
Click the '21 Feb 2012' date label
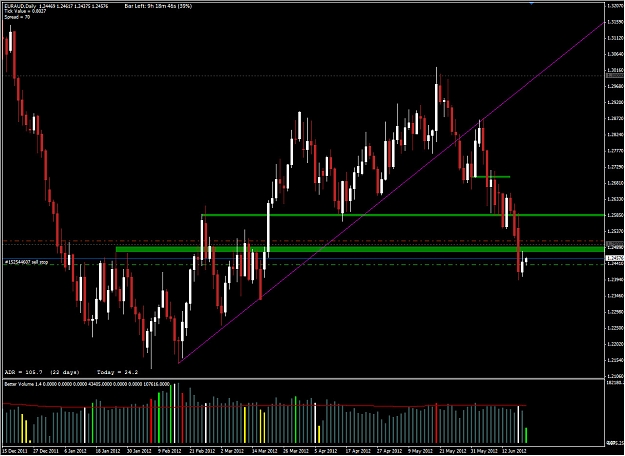click(202, 450)
